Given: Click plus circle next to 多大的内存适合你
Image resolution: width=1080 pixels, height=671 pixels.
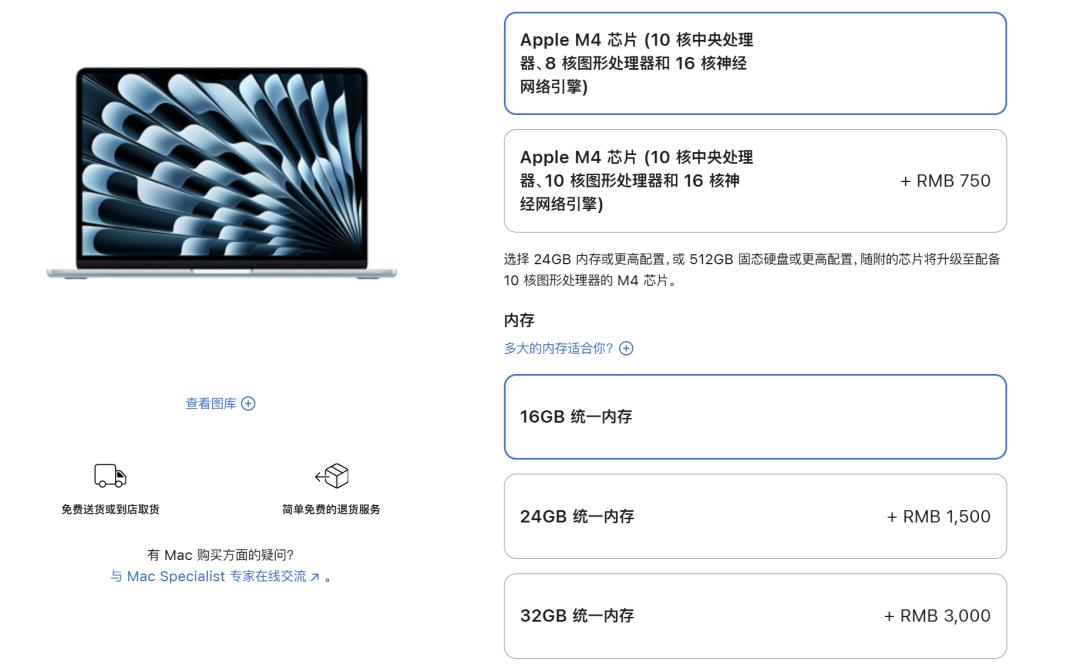Looking at the screenshot, I should 626,349.
